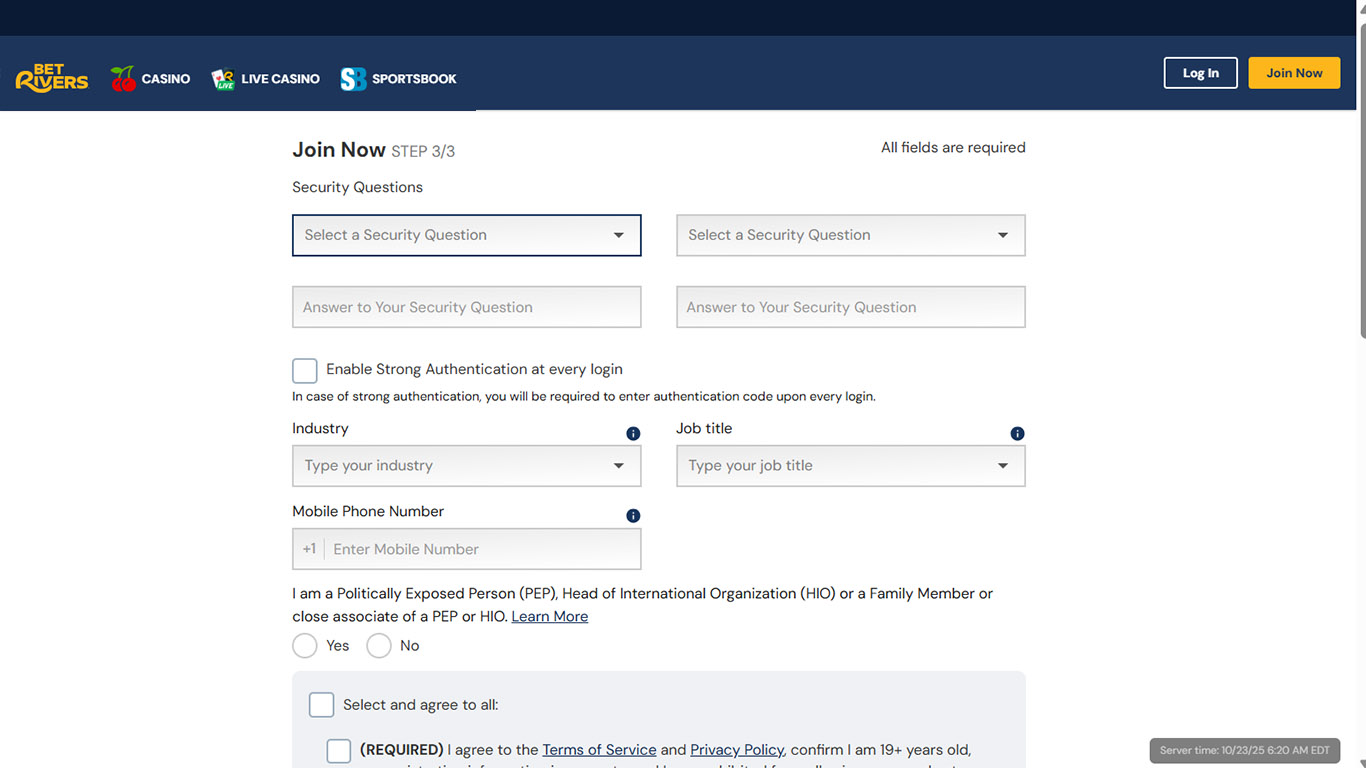1366x768 pixels.
Task: Open the first Security Question dropdown
Action: click(x=466, y=235)
